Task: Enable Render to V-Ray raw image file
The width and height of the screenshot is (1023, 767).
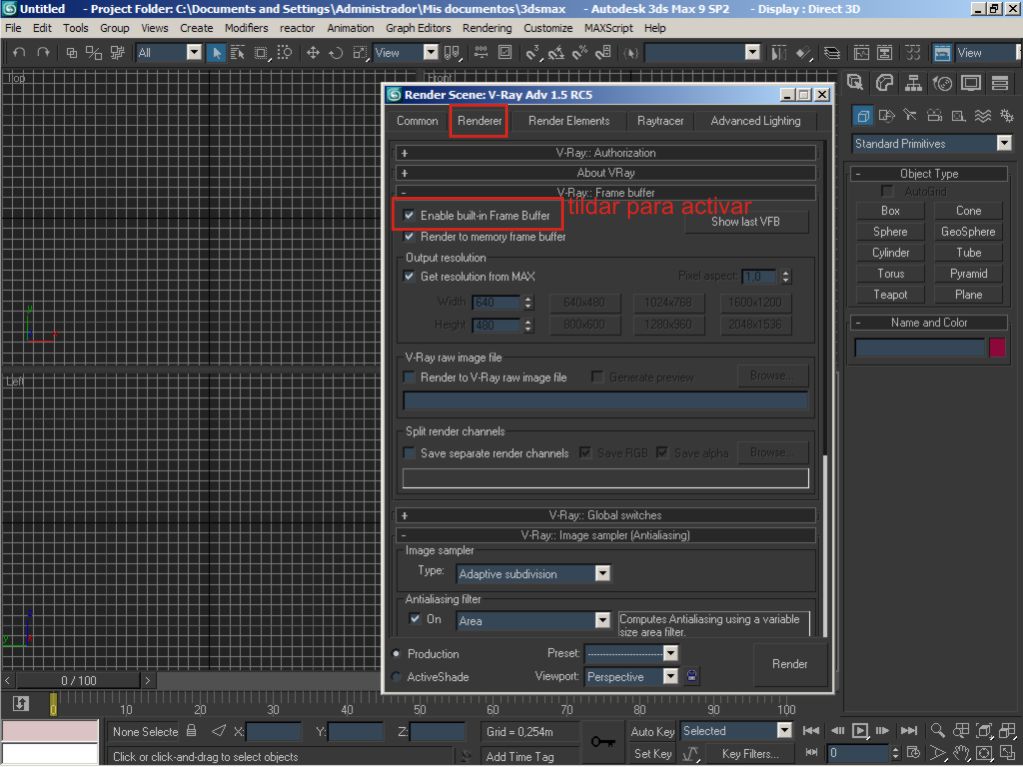Action: (x=409, y=377)
